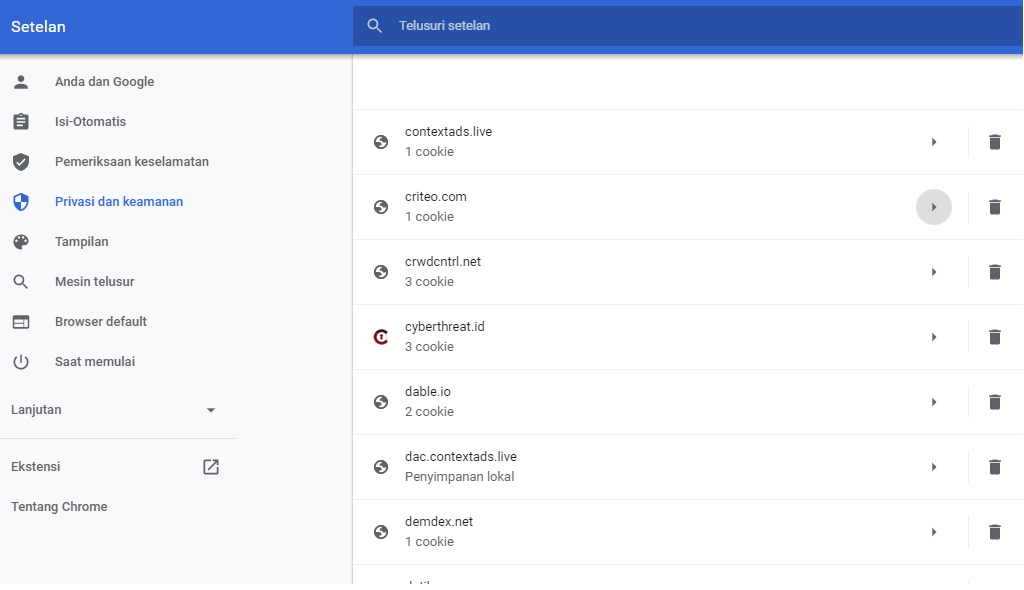Expand demdex.net cookie details arrow

pyautogui.click(x=934, y=532)
